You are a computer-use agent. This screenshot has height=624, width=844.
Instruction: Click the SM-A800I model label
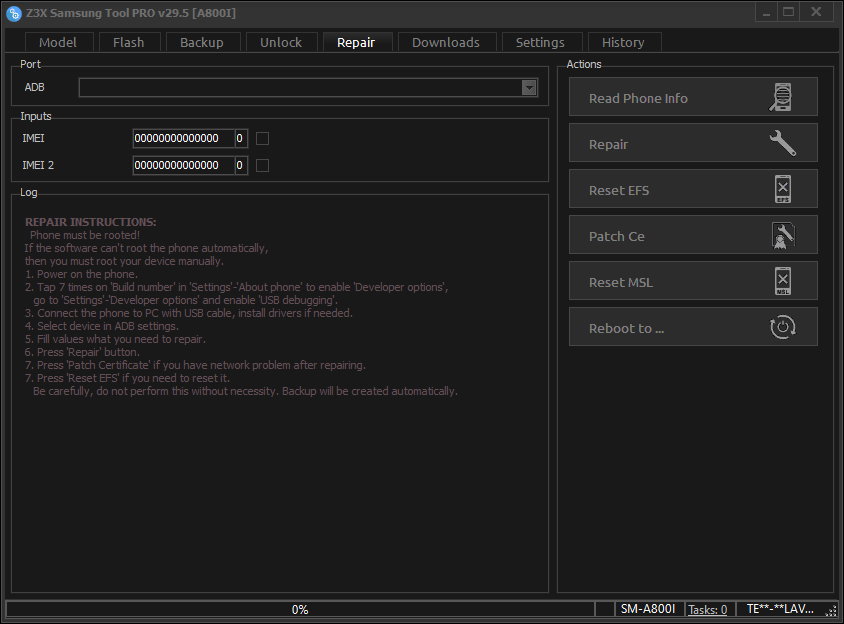648,609
